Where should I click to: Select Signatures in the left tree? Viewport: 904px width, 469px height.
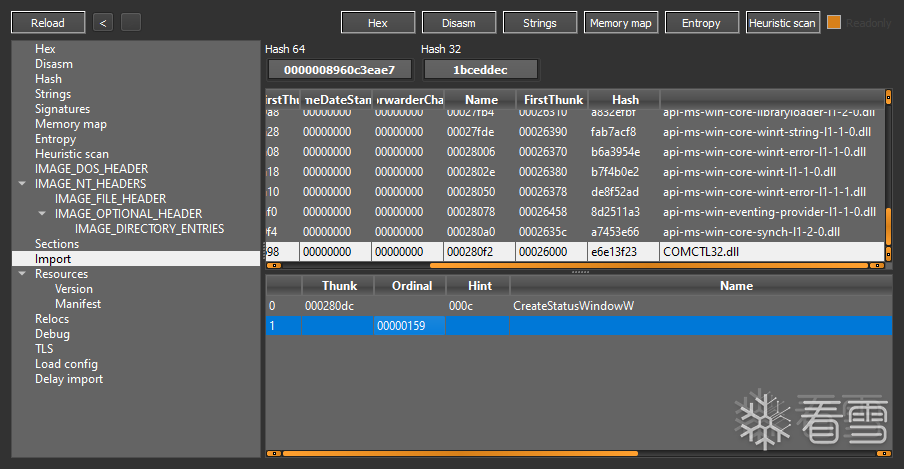click(62, 109)
